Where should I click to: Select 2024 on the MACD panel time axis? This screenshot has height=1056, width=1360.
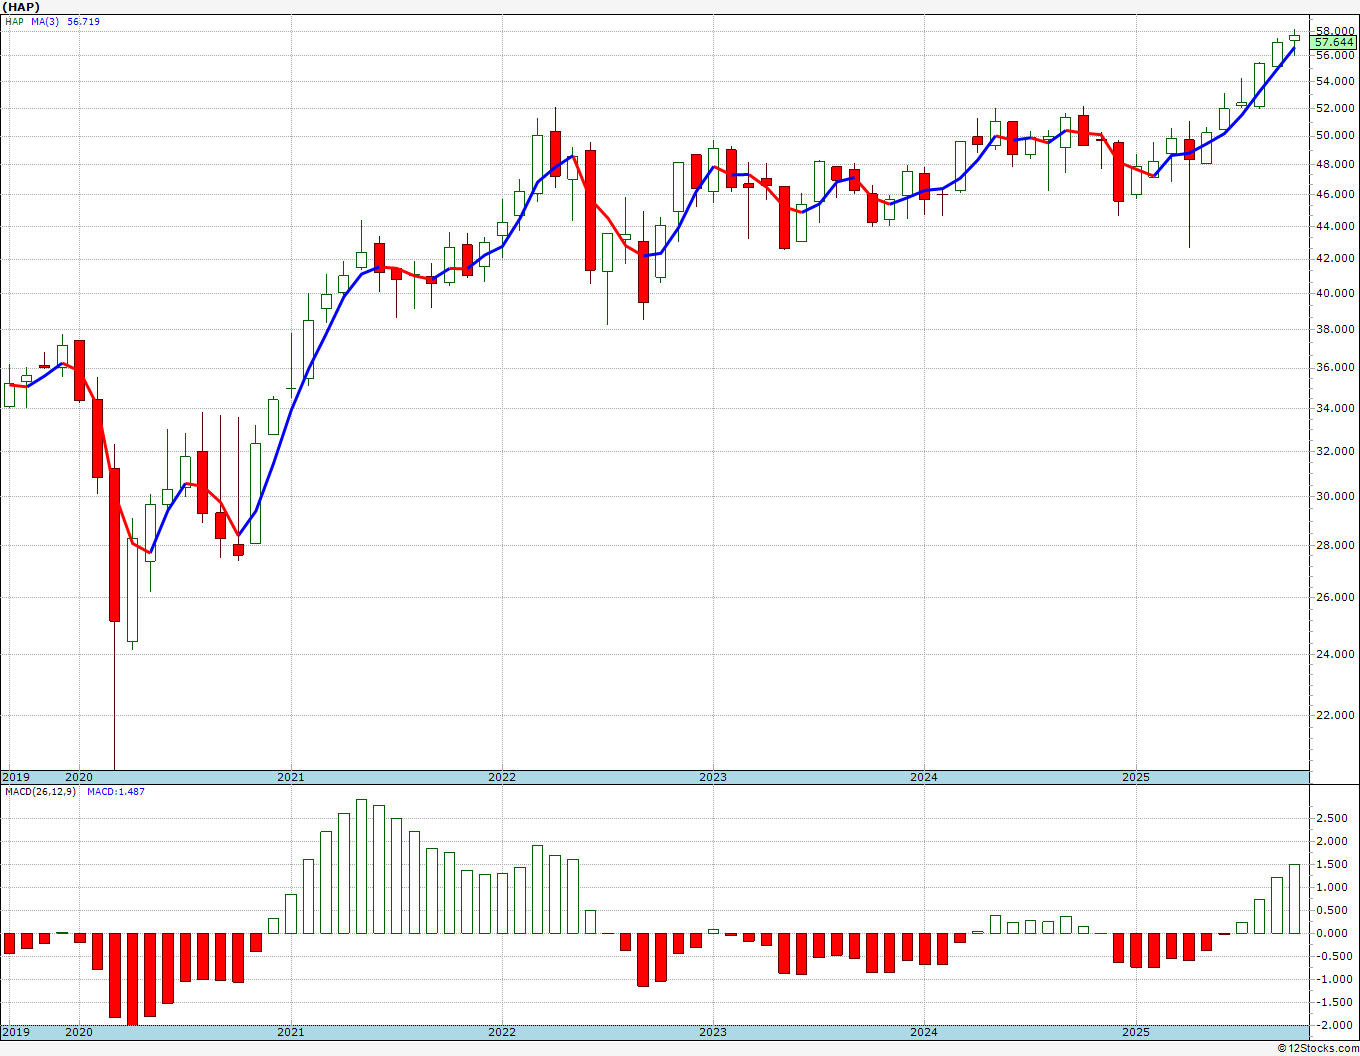point(924,1032)
